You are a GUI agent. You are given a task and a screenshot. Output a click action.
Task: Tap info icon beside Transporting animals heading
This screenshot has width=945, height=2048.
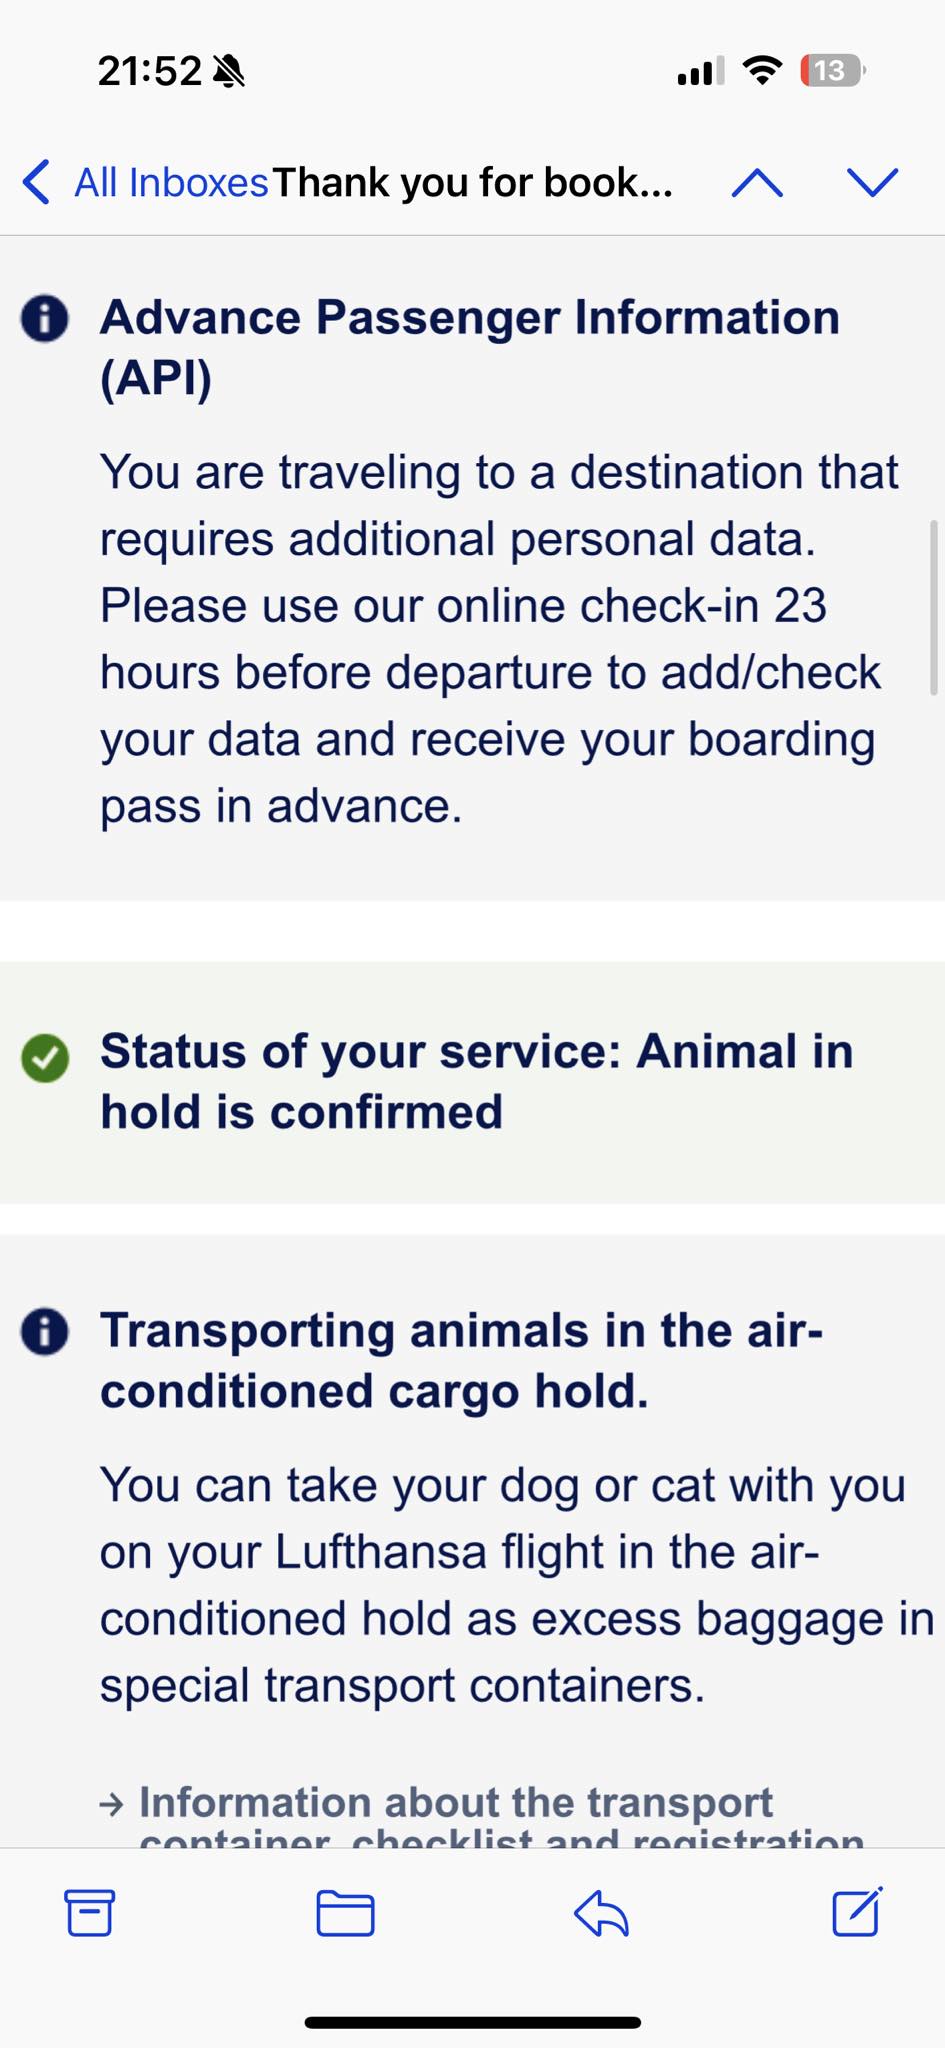(x=45, y=1332)
